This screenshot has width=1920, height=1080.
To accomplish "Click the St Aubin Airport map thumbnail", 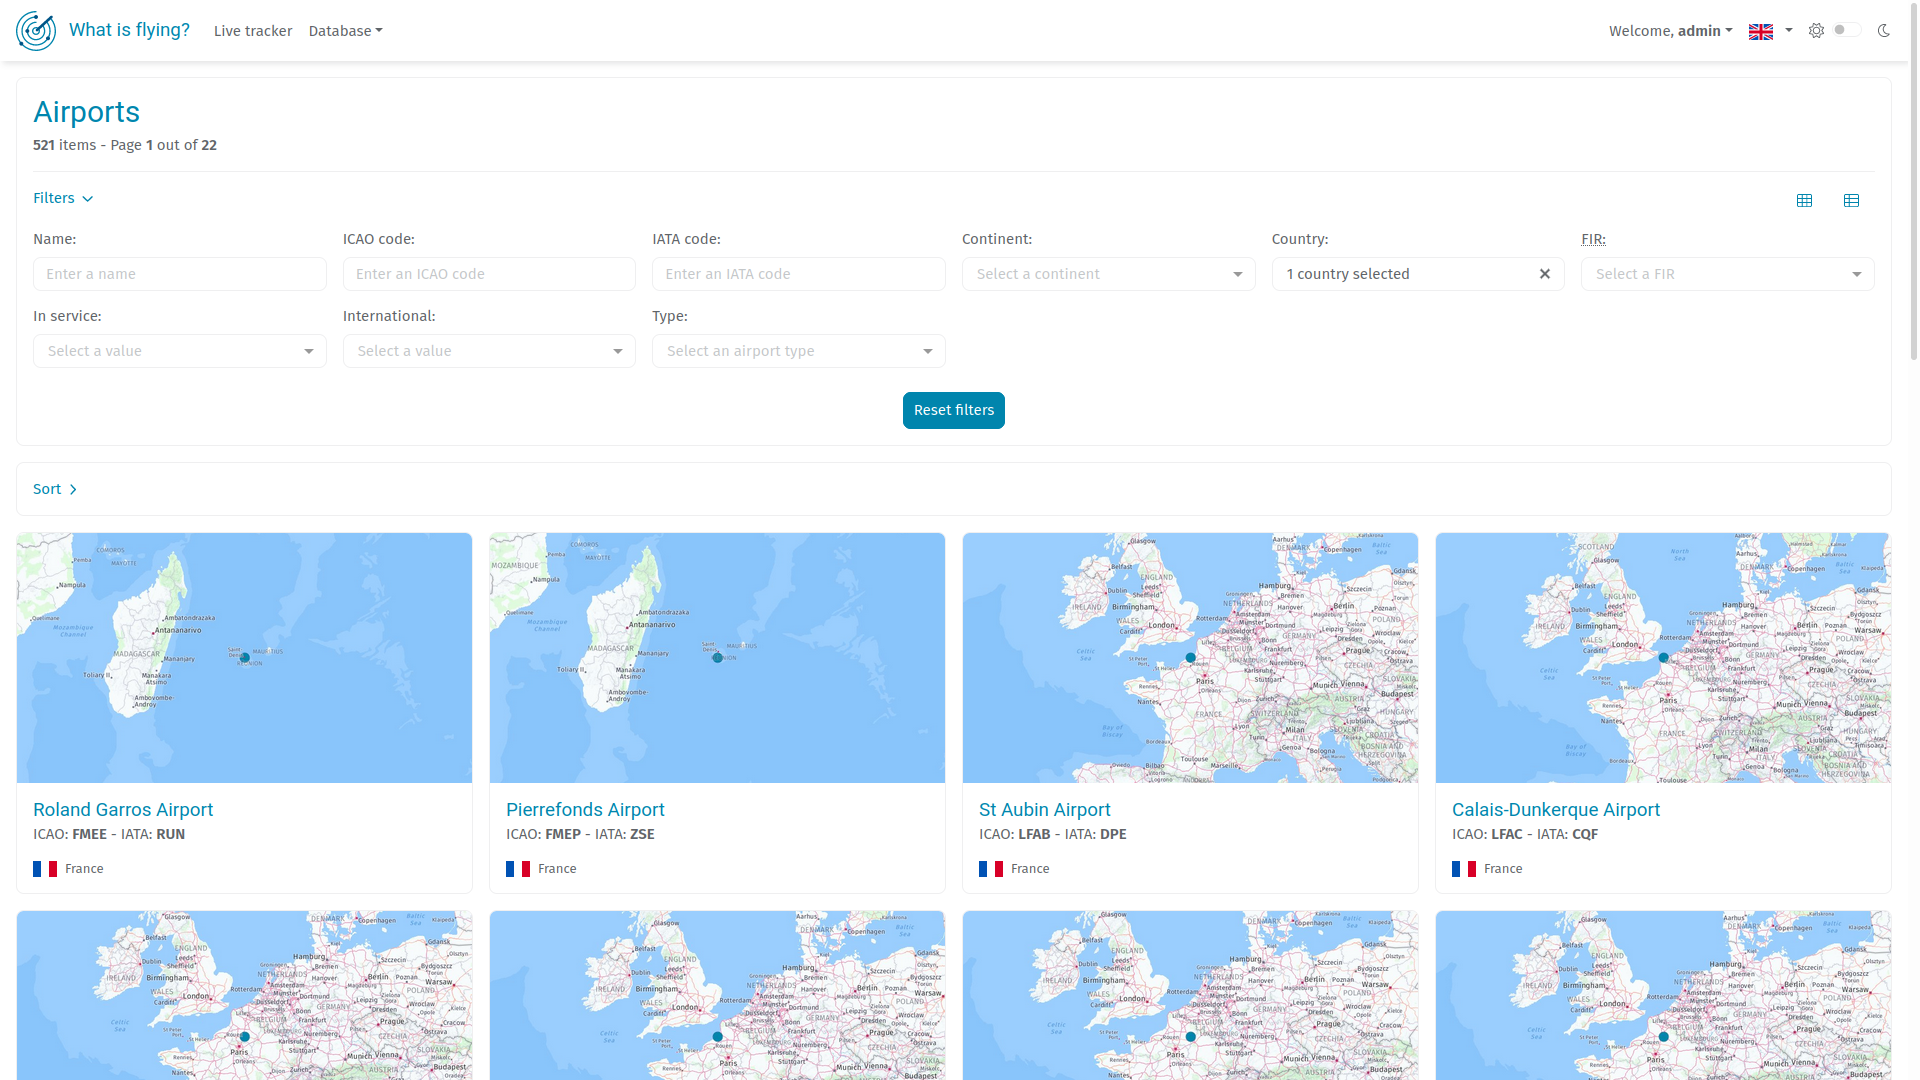I will click(x=1190, y=657).
